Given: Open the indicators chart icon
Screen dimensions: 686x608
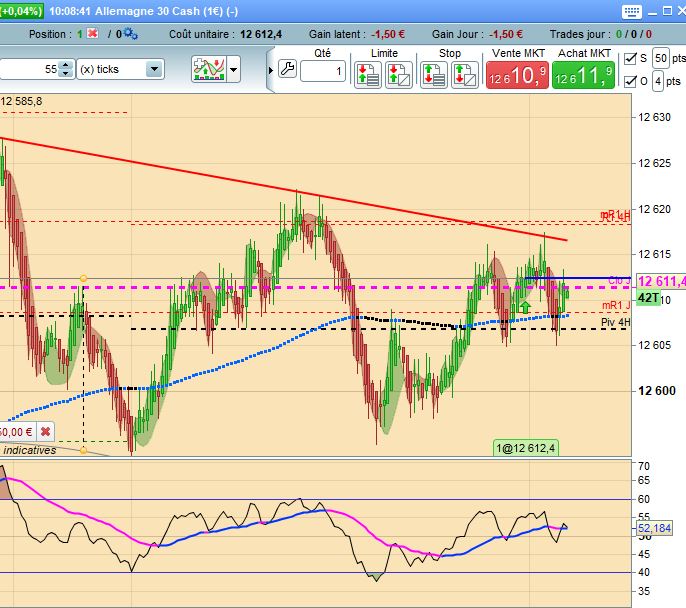Looking at the screenshot, I should pyautogui.click(x=209, y=69).
